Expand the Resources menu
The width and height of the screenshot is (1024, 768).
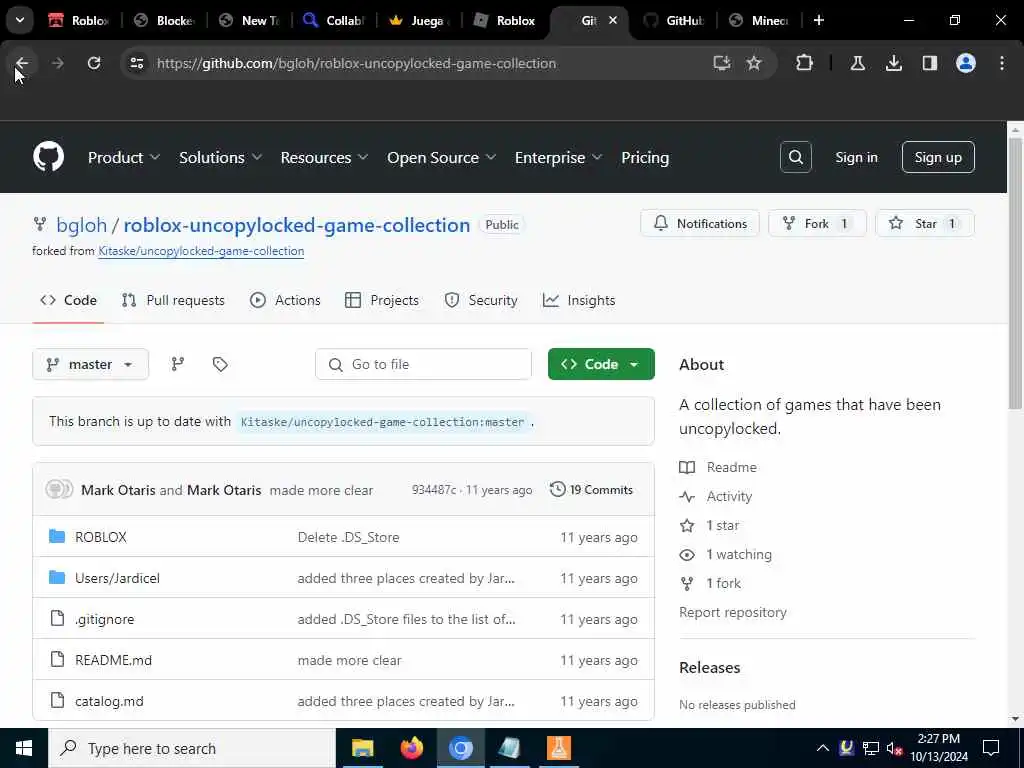click(x=324, y=157)
